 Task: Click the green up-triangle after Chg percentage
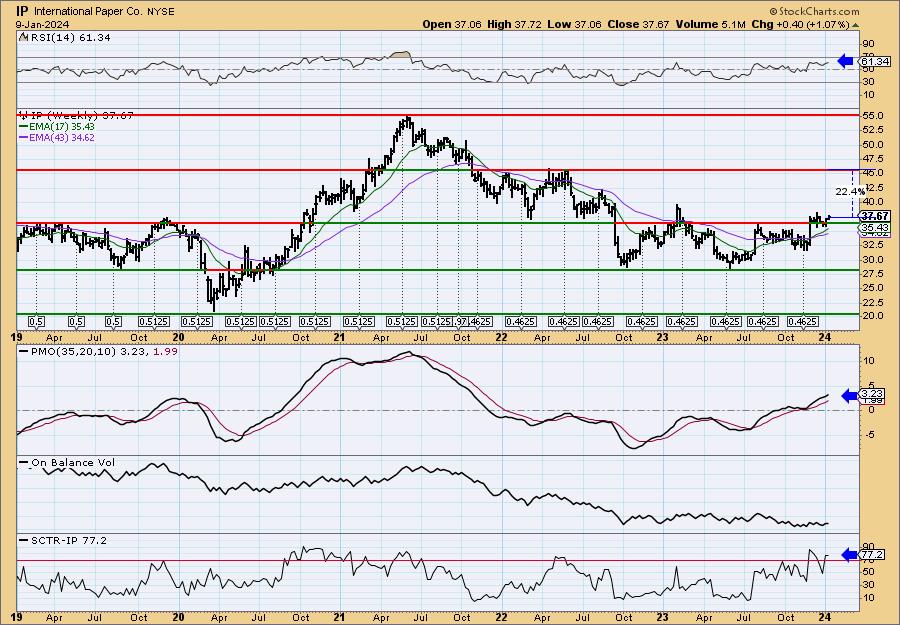(x=855, y=25)
